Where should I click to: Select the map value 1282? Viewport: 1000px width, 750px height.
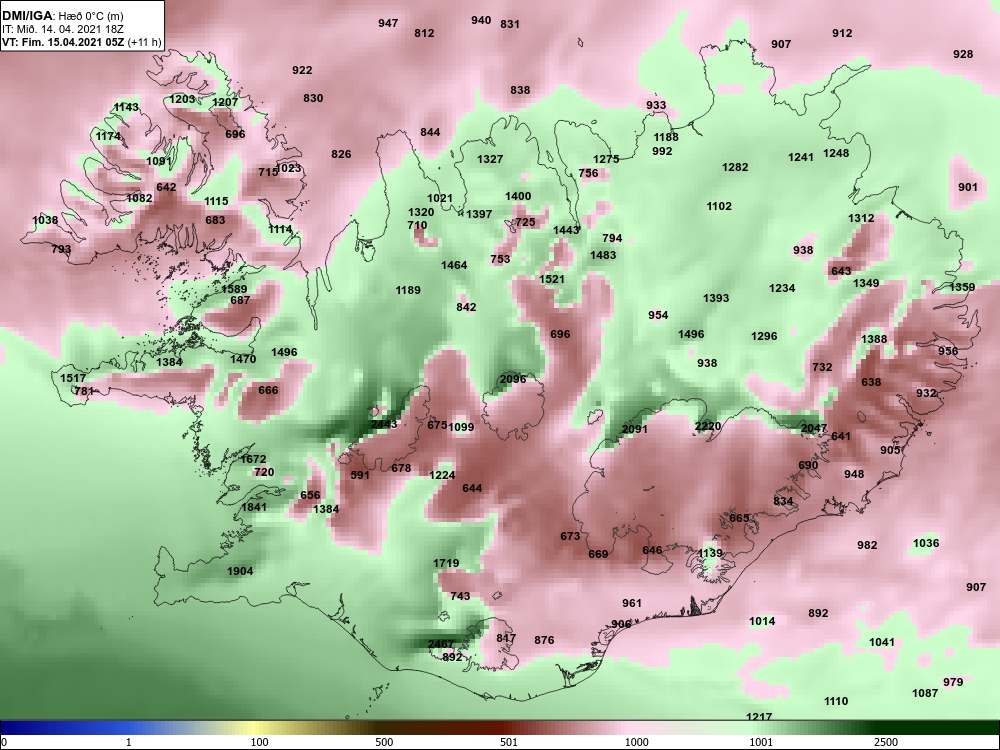point(735,167)
